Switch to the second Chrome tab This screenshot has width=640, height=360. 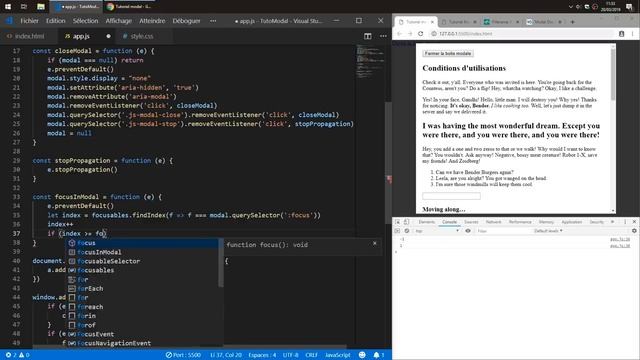[x=458, y=22]
